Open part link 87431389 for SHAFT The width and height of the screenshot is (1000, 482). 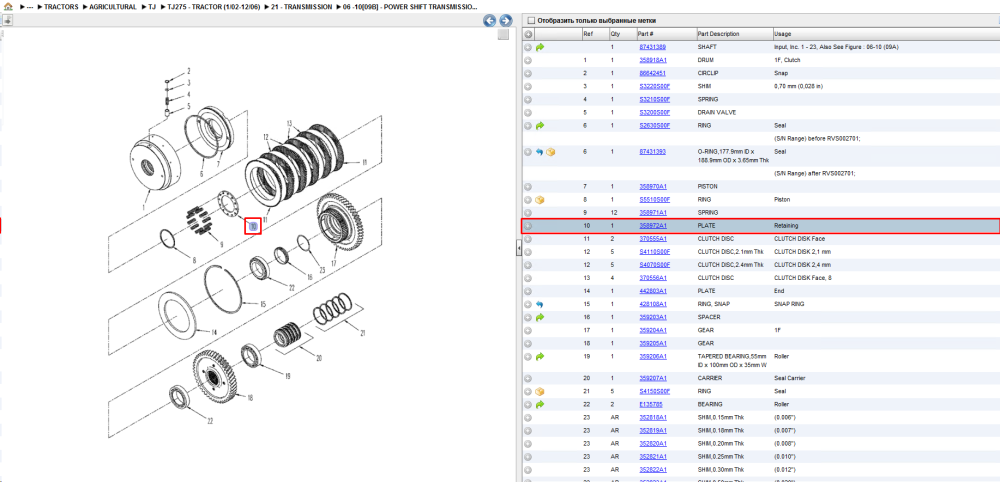pyautogui.click(x=652, y=47)
